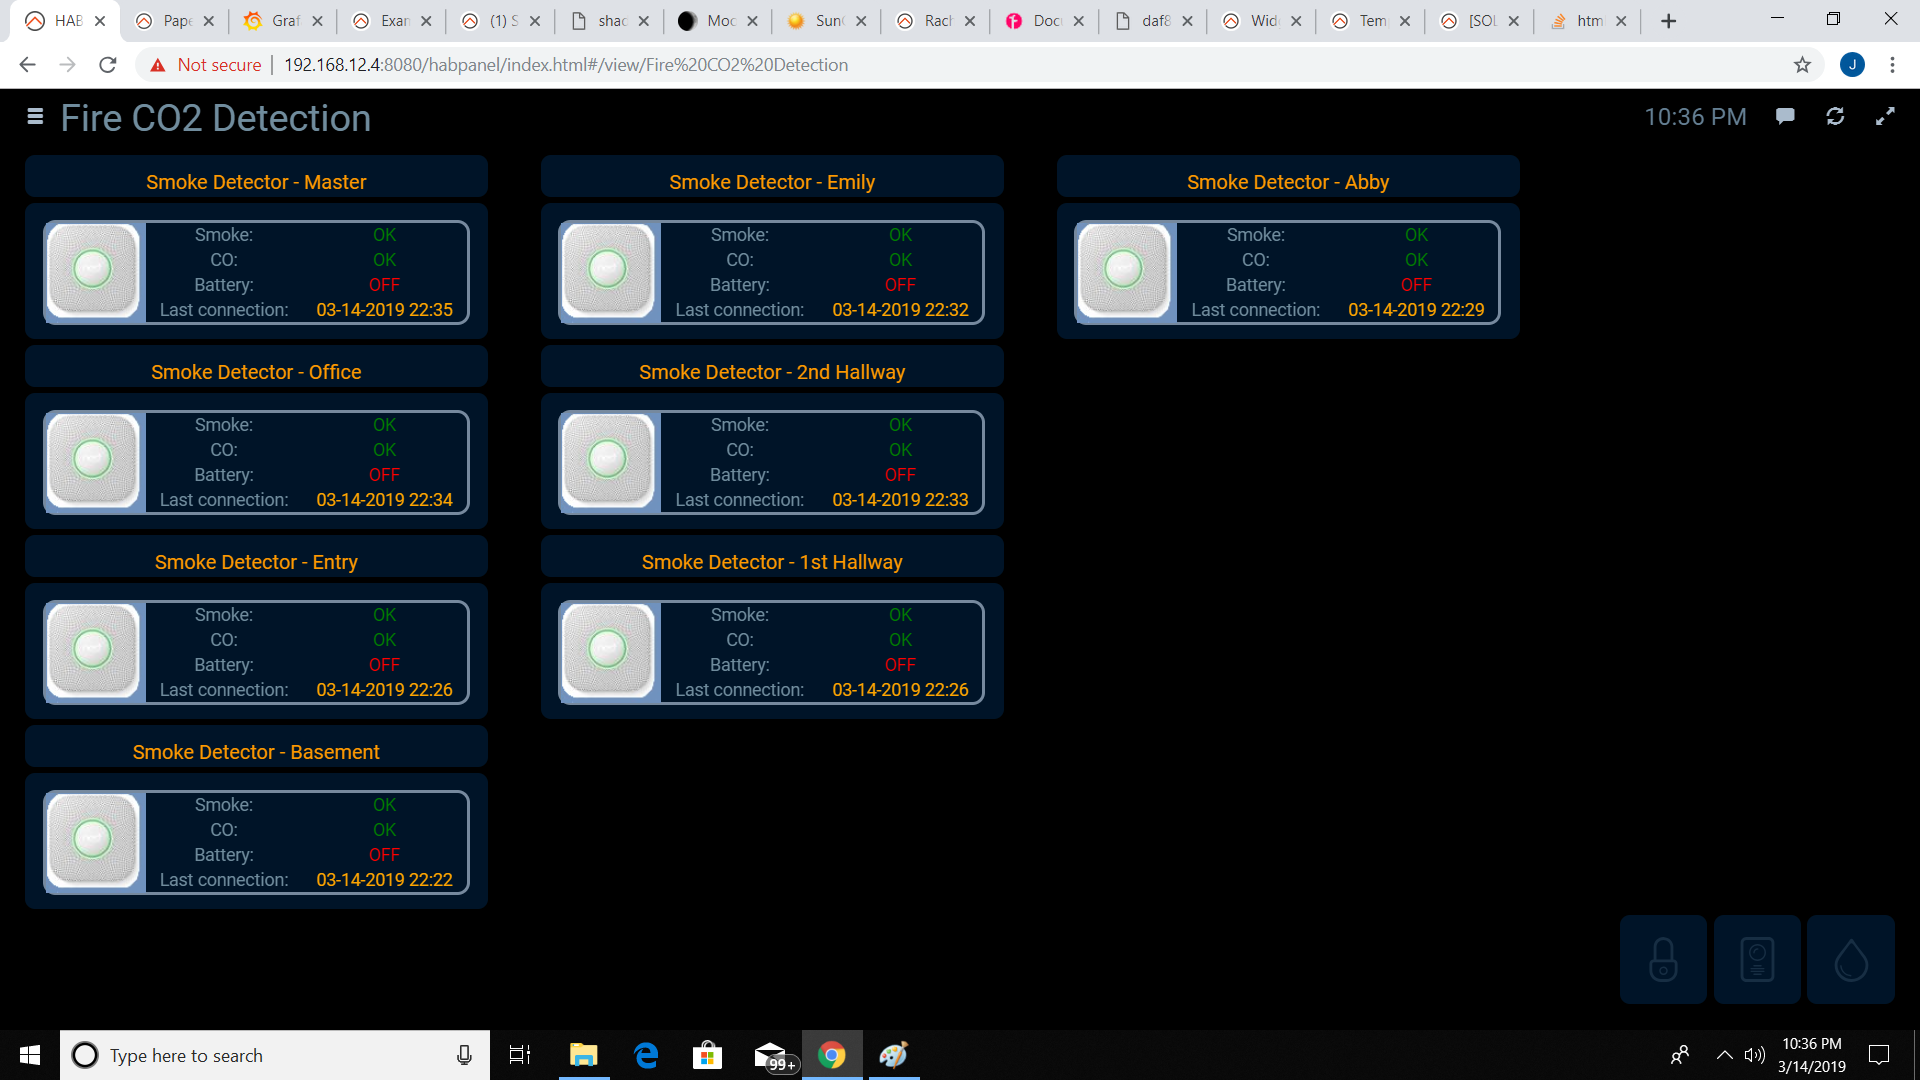Viewport: 1920px width, 1080px height.
Task: Select the lock tile at bottom right
Action: click(x=1663, y=958)
